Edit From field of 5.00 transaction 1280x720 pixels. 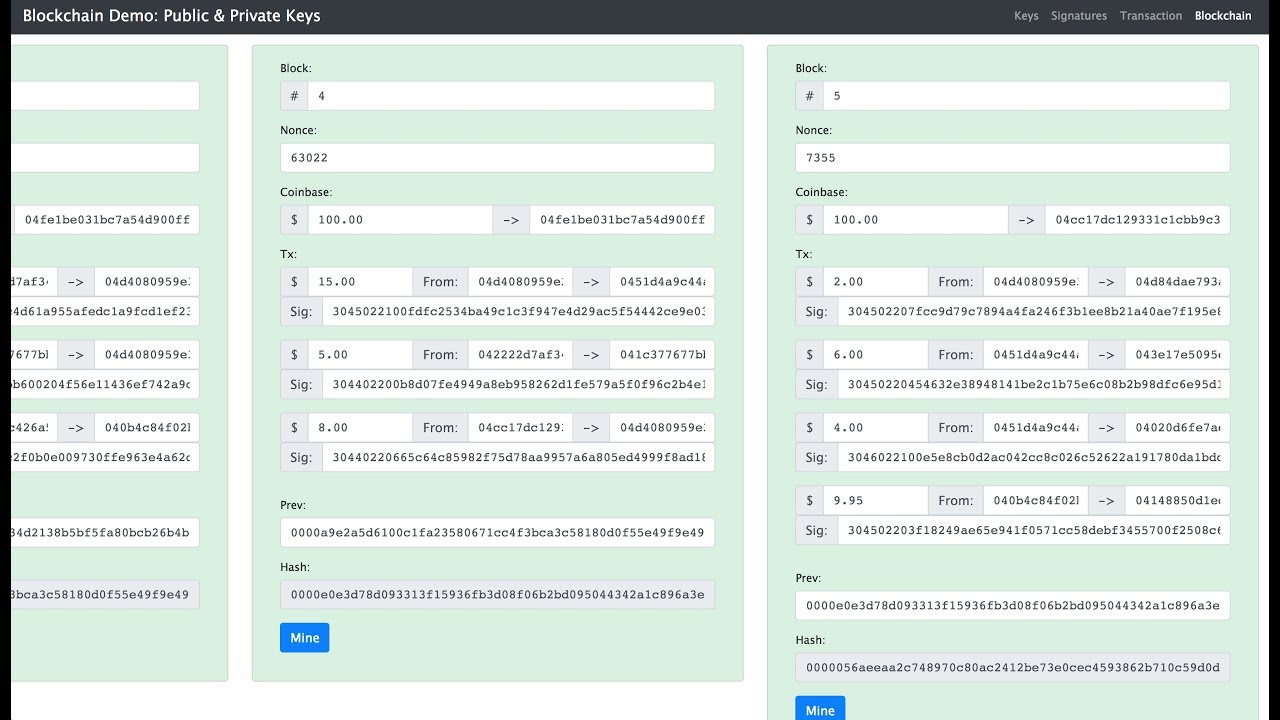pyautogui.click(x=521, y=354)
